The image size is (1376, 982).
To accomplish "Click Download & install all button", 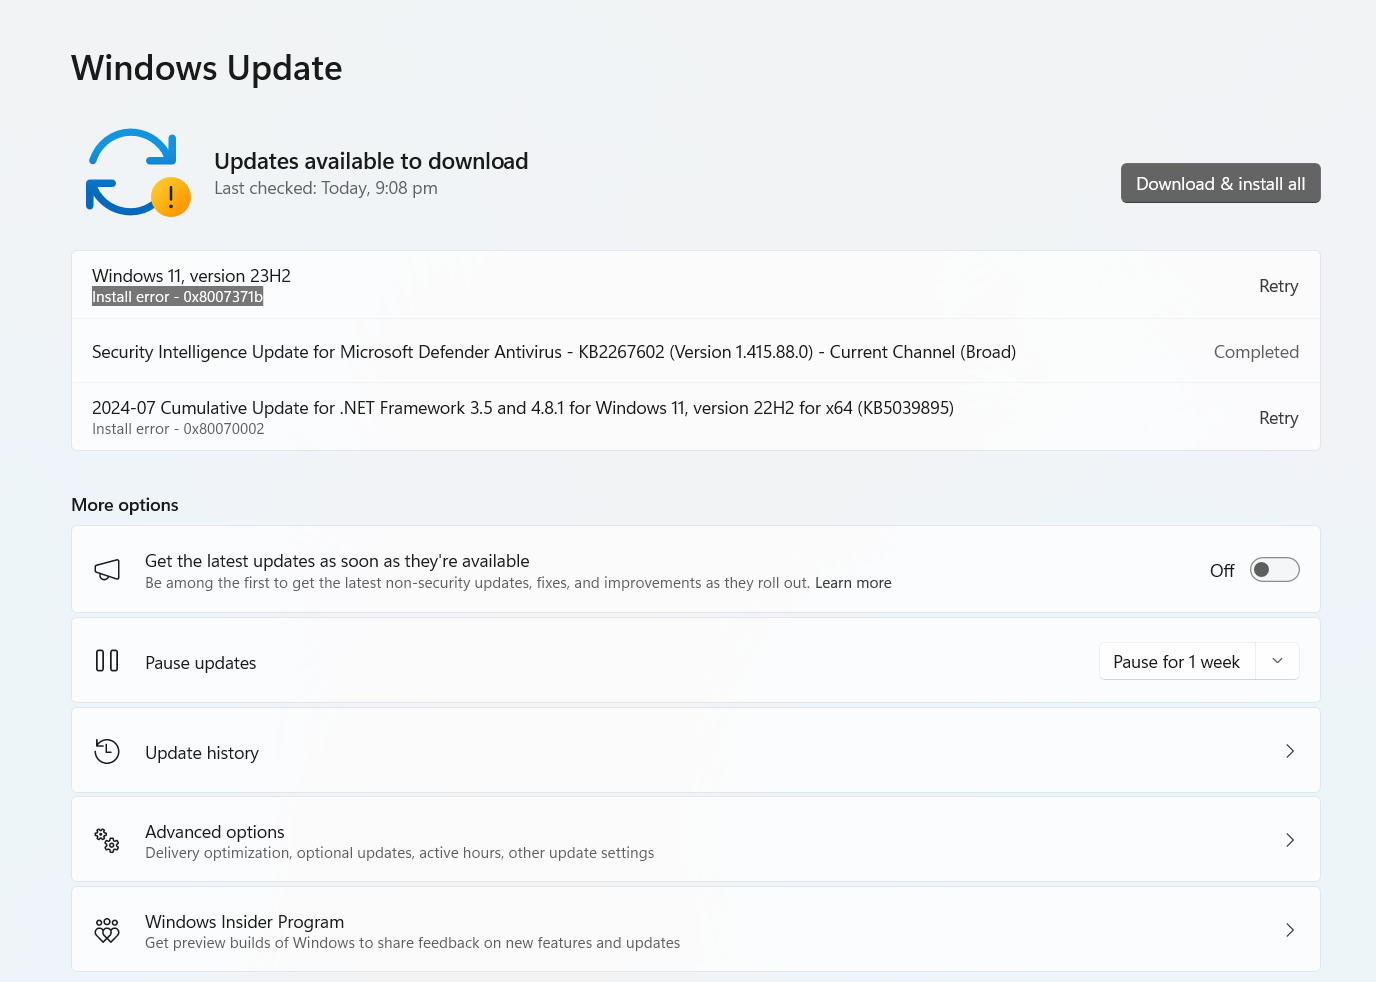I will pyautogui.click(x=1220, y=183).
